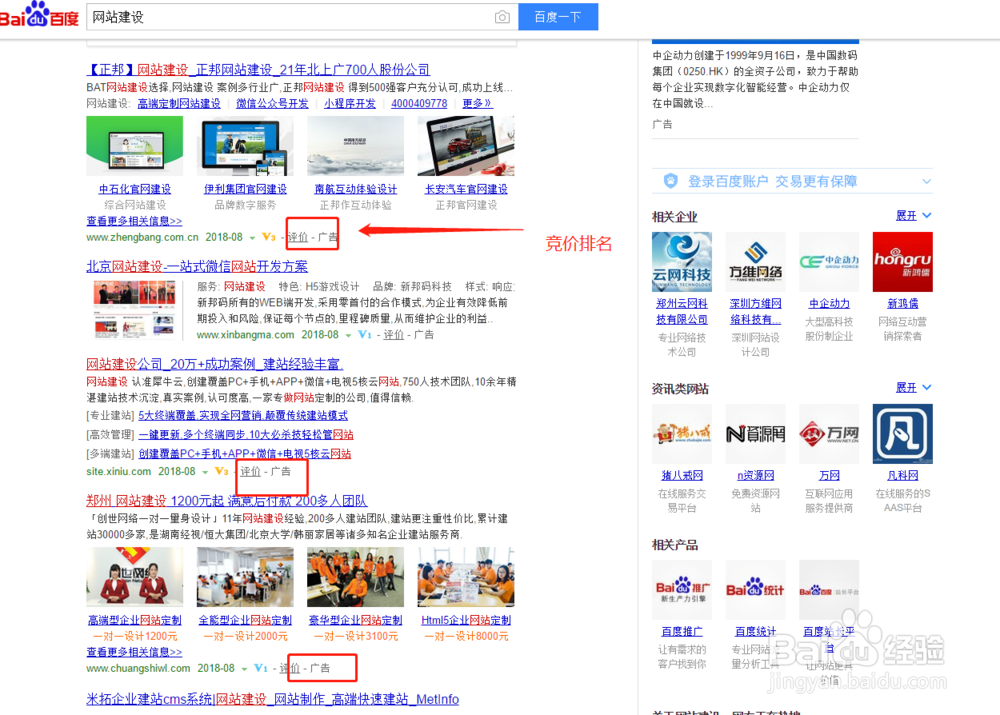
Task: Open 伊利集团官网建设 thumbnail image
Action: pyautogui.click(x=245, y=146)
